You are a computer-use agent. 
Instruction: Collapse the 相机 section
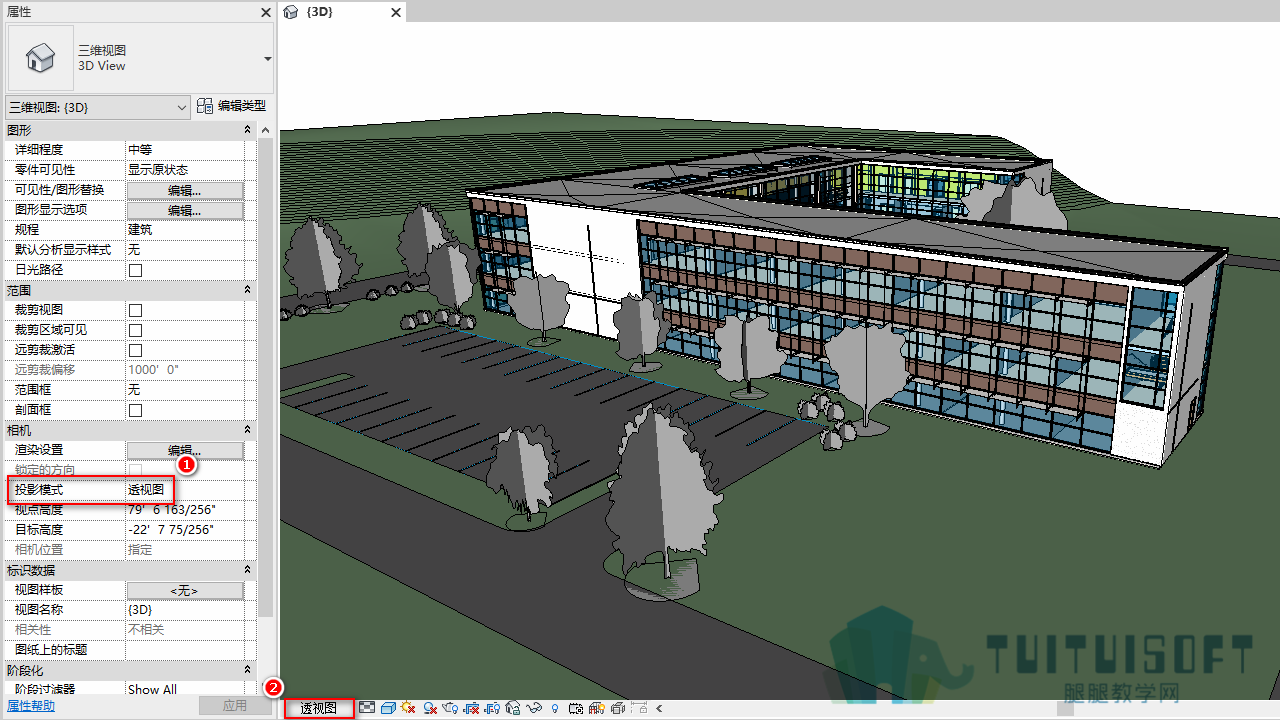pyautogui.click(x=248, y=430)
